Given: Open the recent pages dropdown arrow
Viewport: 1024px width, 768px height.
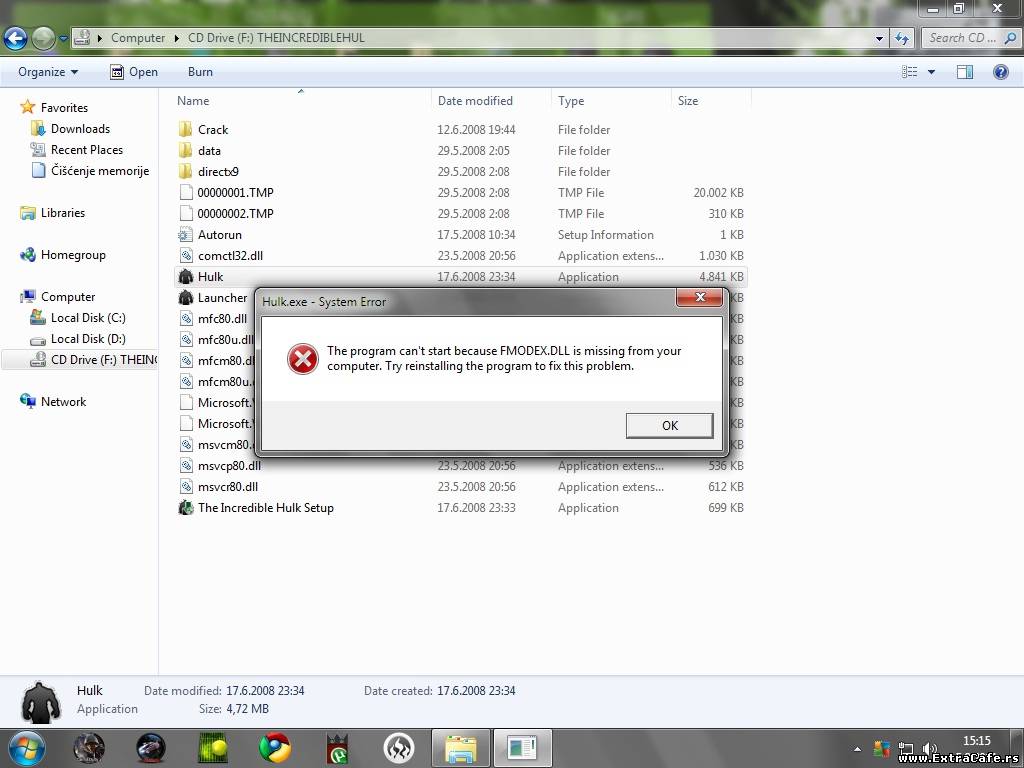Looking at the screenshot, I should pyautogui.click(x=63, y=39).
